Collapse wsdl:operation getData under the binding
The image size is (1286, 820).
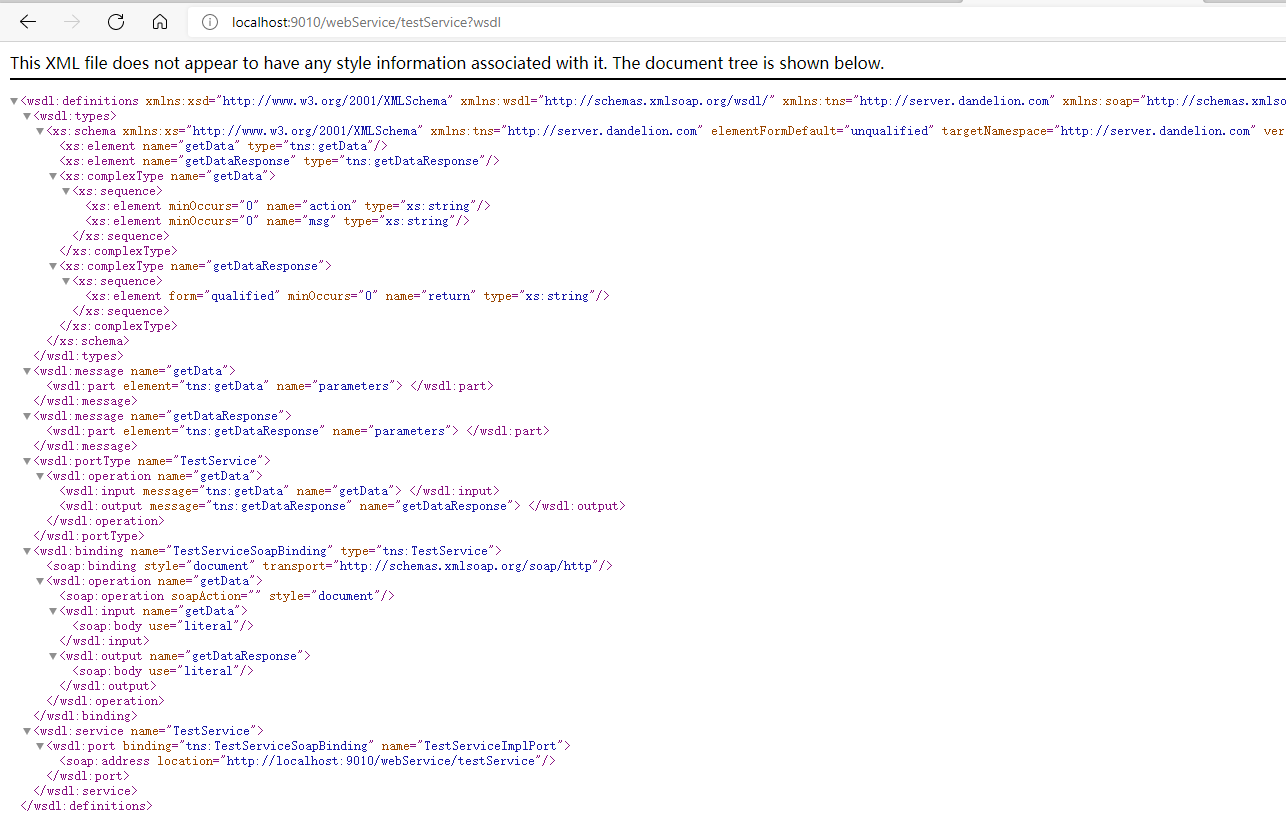tap(40, 581)
